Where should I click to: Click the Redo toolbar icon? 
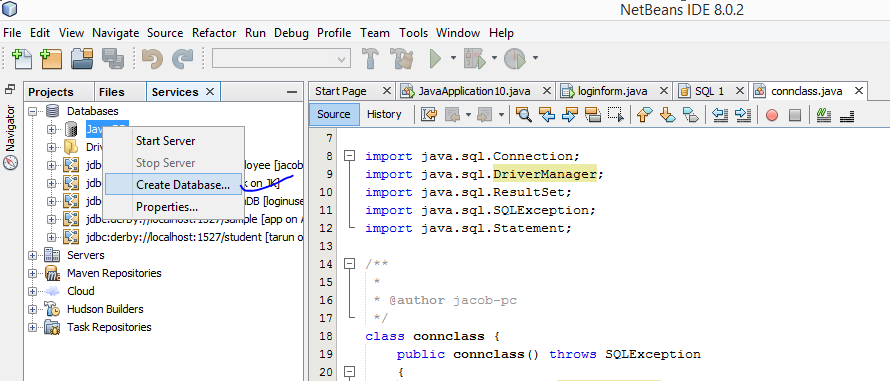(x=182, y=58)
